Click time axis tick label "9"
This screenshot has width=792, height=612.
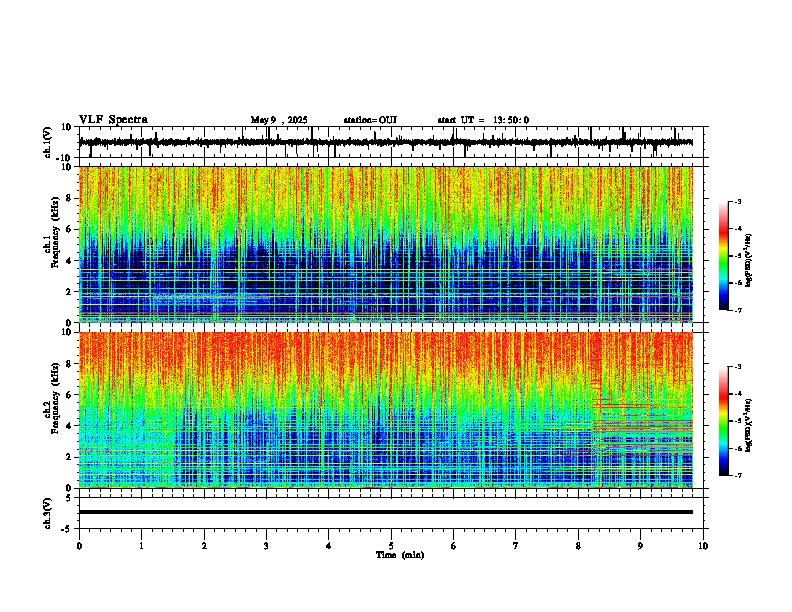[x=640, y=546]
